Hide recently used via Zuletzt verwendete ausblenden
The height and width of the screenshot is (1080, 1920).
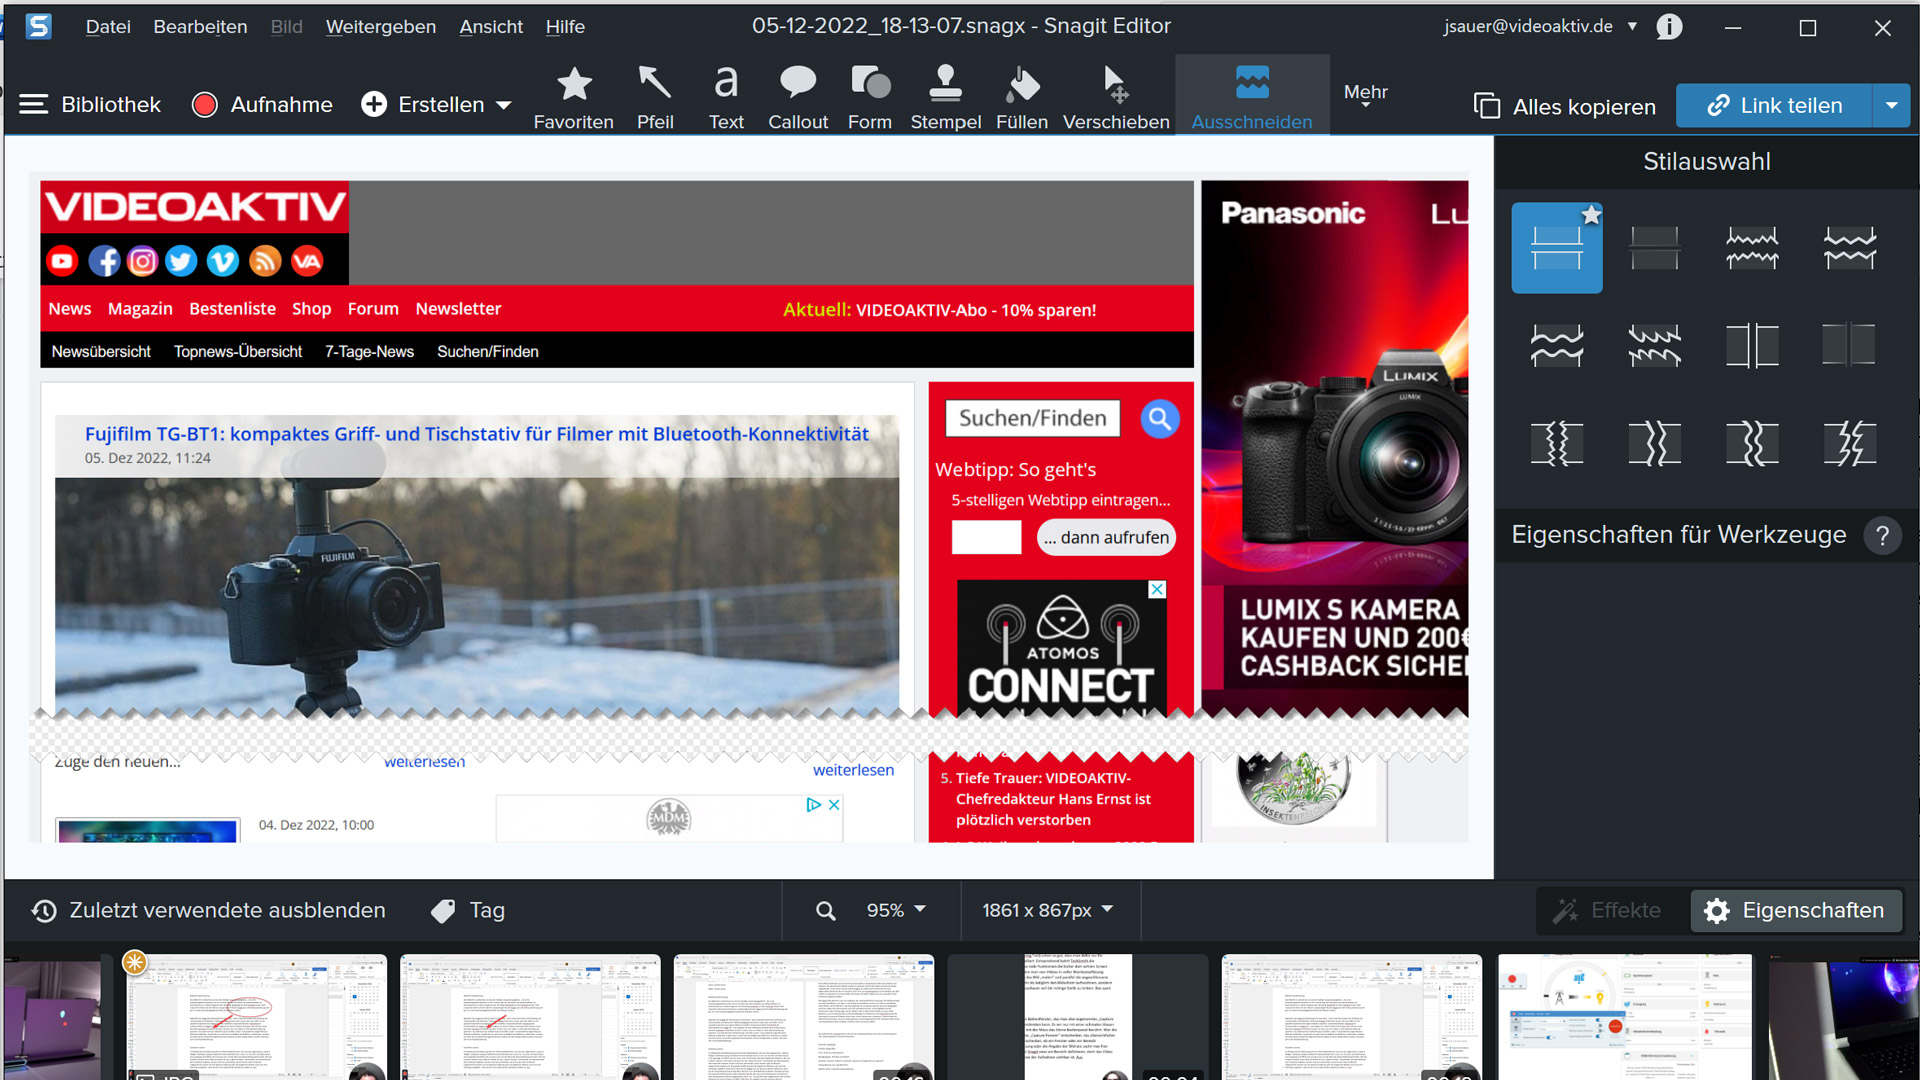208,911
